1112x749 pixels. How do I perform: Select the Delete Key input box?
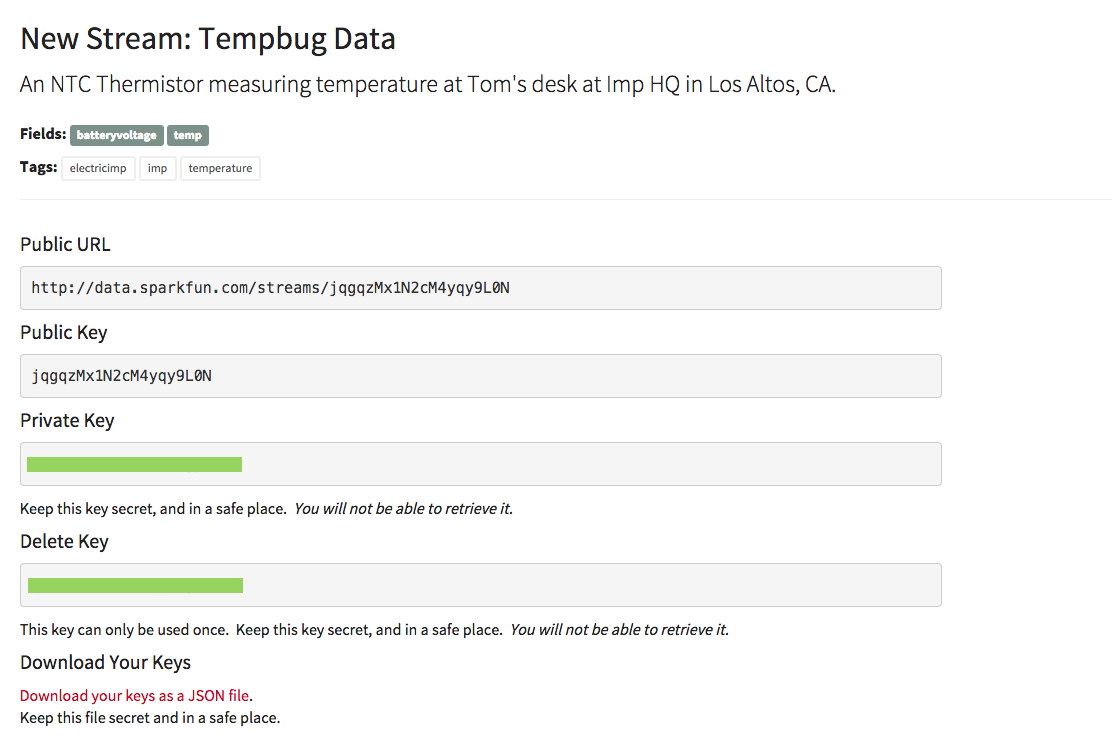[x=590, y=585]
